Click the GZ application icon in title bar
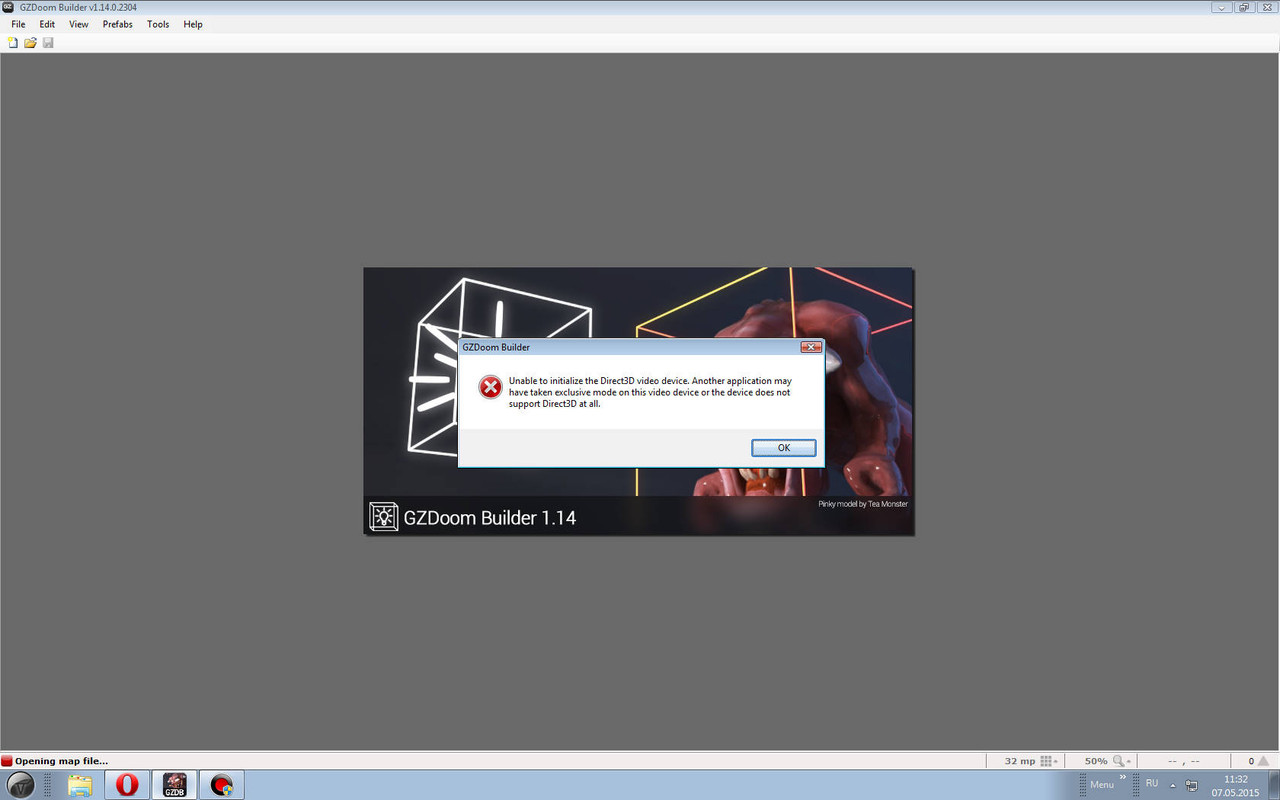This screenshot has height=800, width=1280. (9, 7)
